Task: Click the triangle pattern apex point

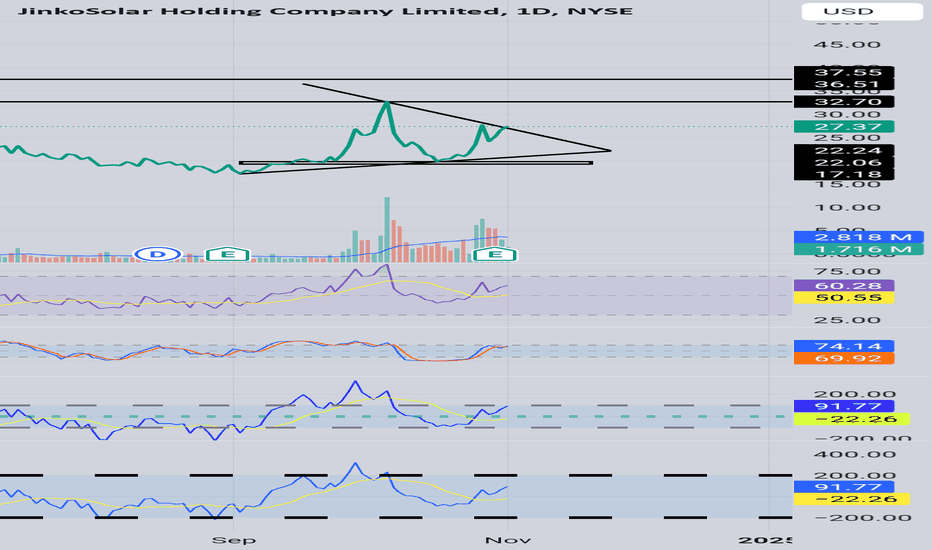Action: (610, 150)
